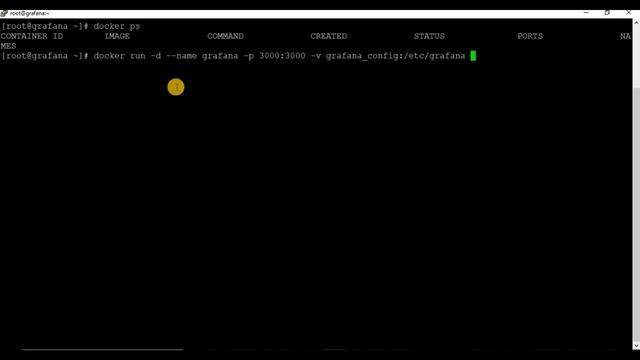The width and height of the screenshot is (640, 360).
Task: Click the CONTAINER ID column header
Action: 32,36
